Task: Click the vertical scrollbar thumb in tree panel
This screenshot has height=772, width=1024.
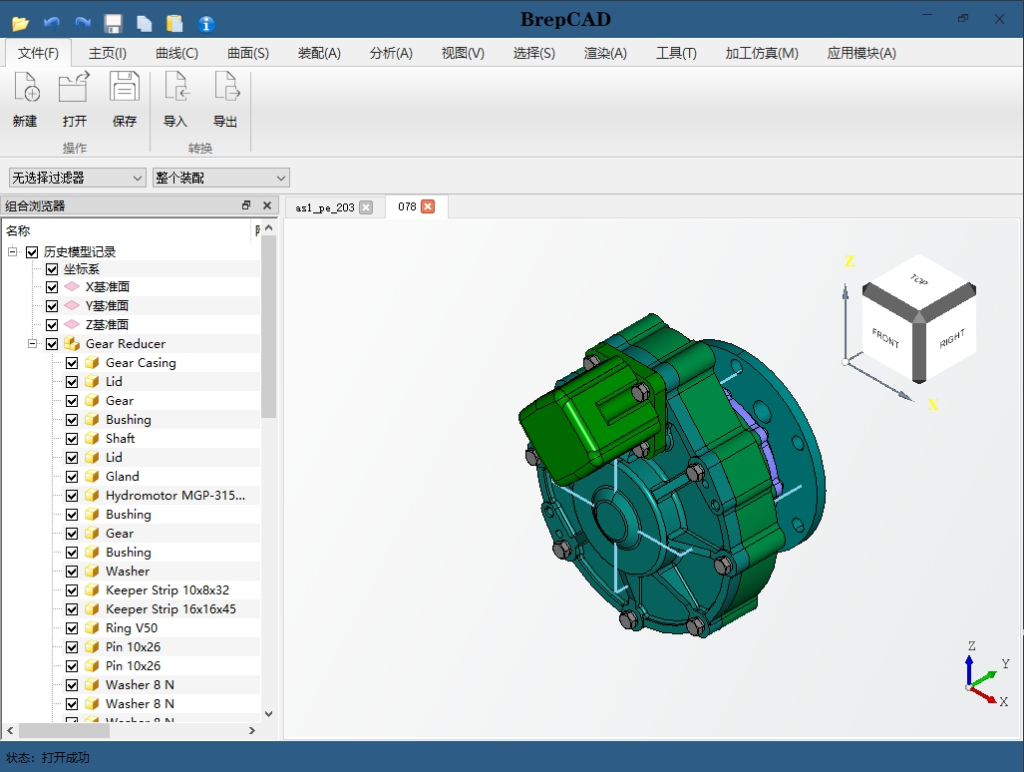Action: tap(268, 327)
